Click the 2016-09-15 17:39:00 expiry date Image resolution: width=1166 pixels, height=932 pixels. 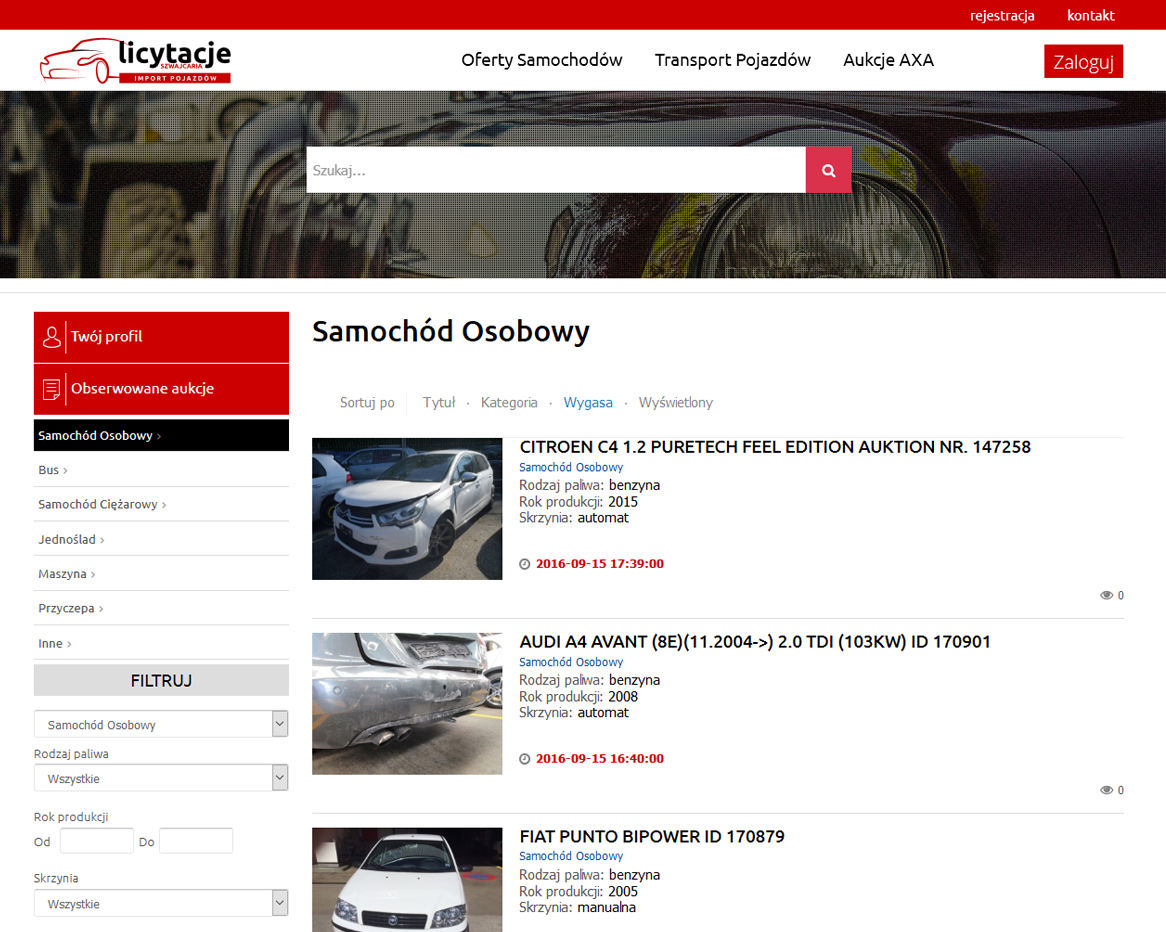click(600, 564)
